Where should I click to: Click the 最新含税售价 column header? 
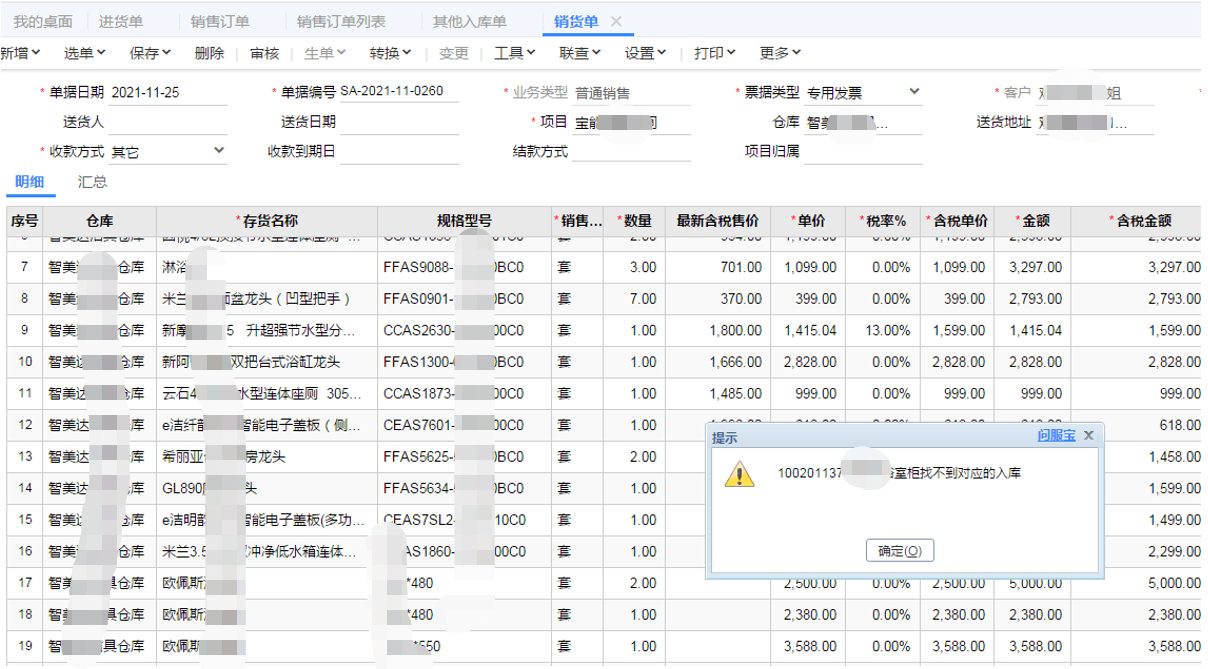pyautogui.click(x=718, y=221)
